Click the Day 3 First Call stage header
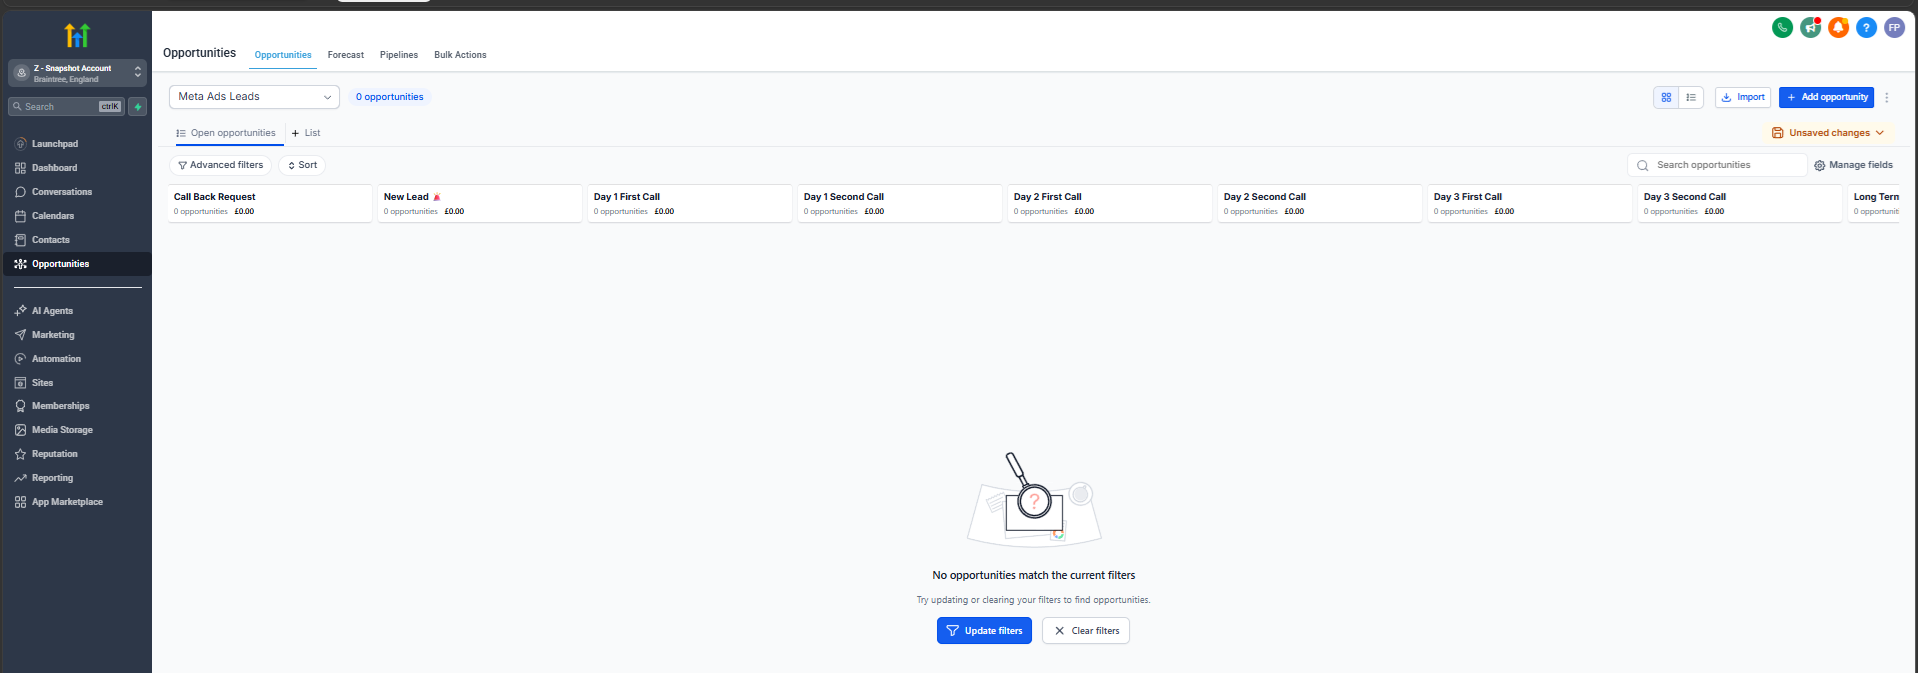 [1530, 203]
